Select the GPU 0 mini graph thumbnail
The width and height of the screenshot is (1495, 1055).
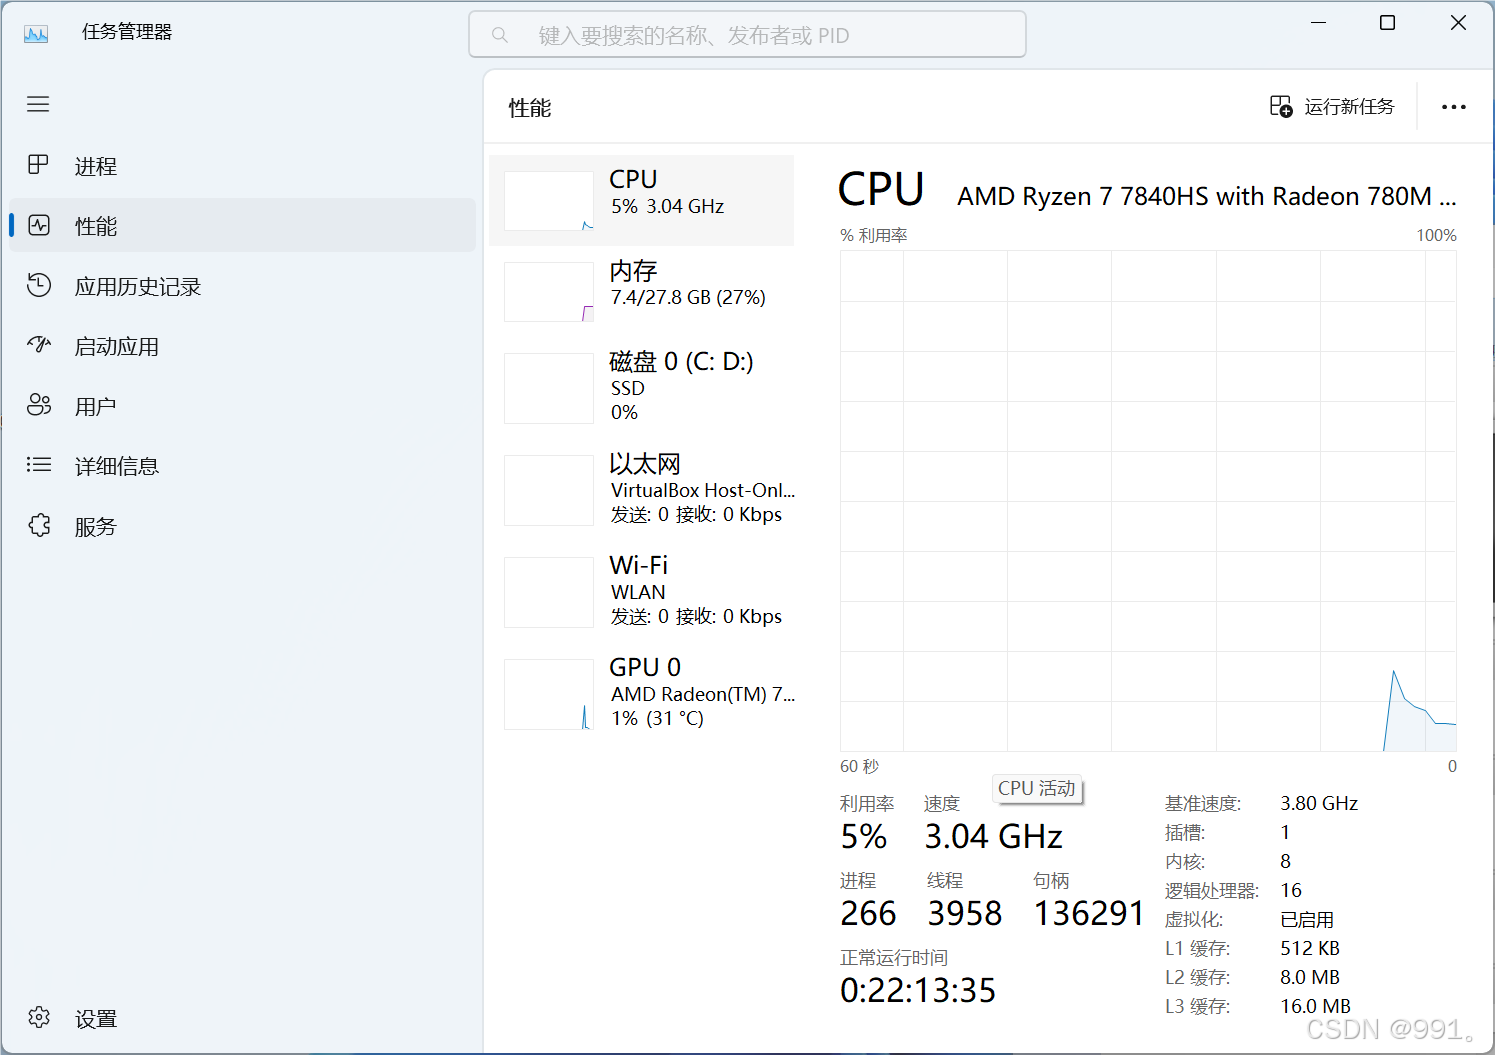tap(549, 694)
